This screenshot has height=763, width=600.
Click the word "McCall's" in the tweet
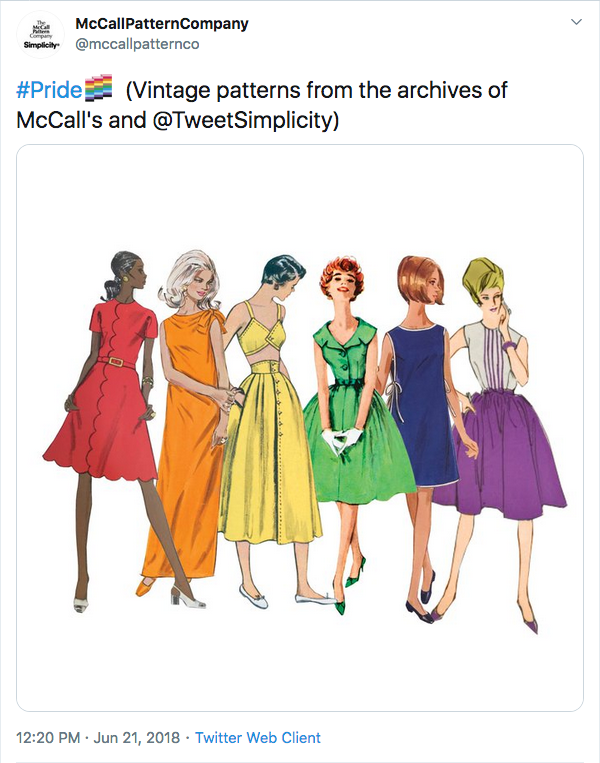coord(61,120)
